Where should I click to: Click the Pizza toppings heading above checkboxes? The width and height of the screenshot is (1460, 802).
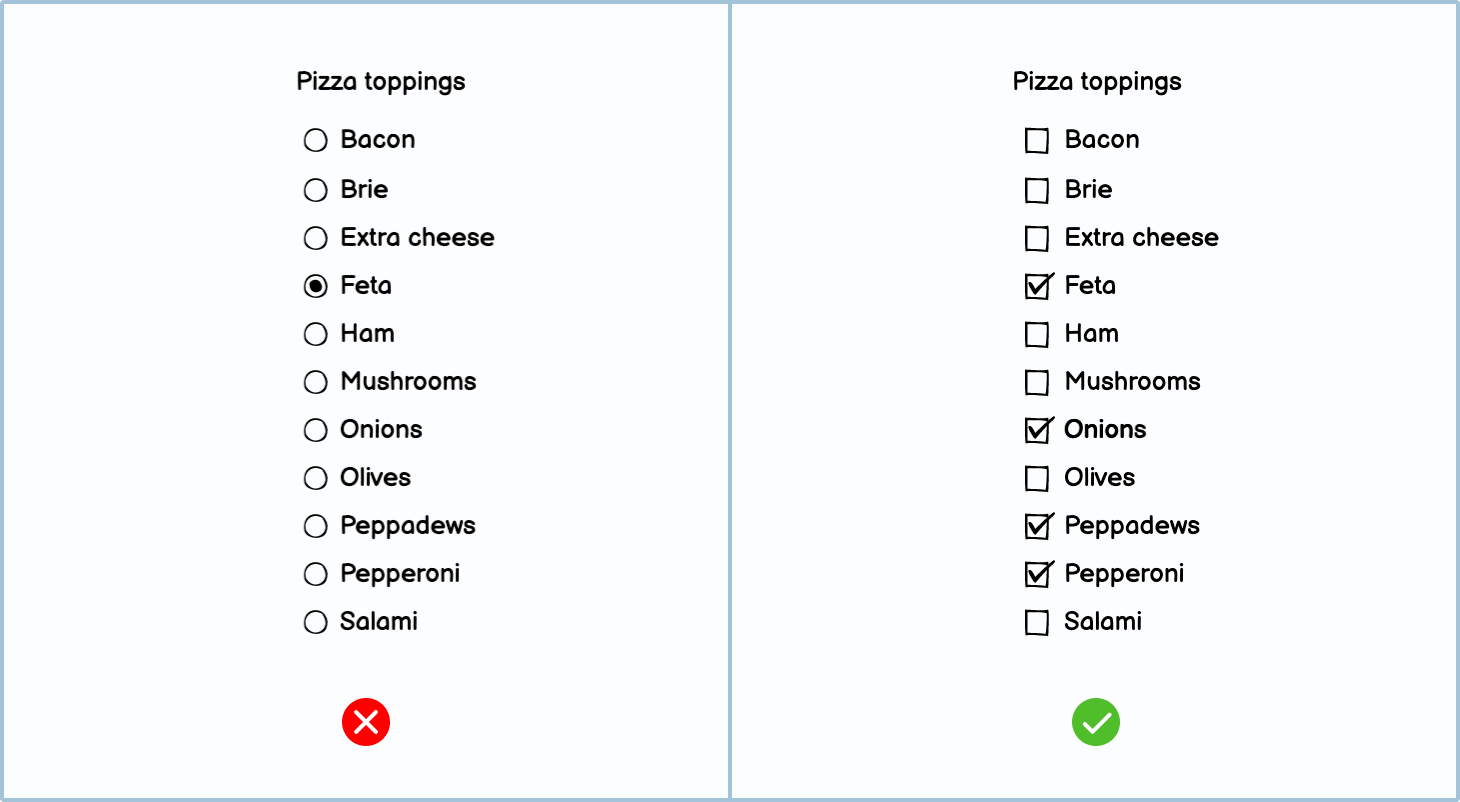[x=1097, y=82]
